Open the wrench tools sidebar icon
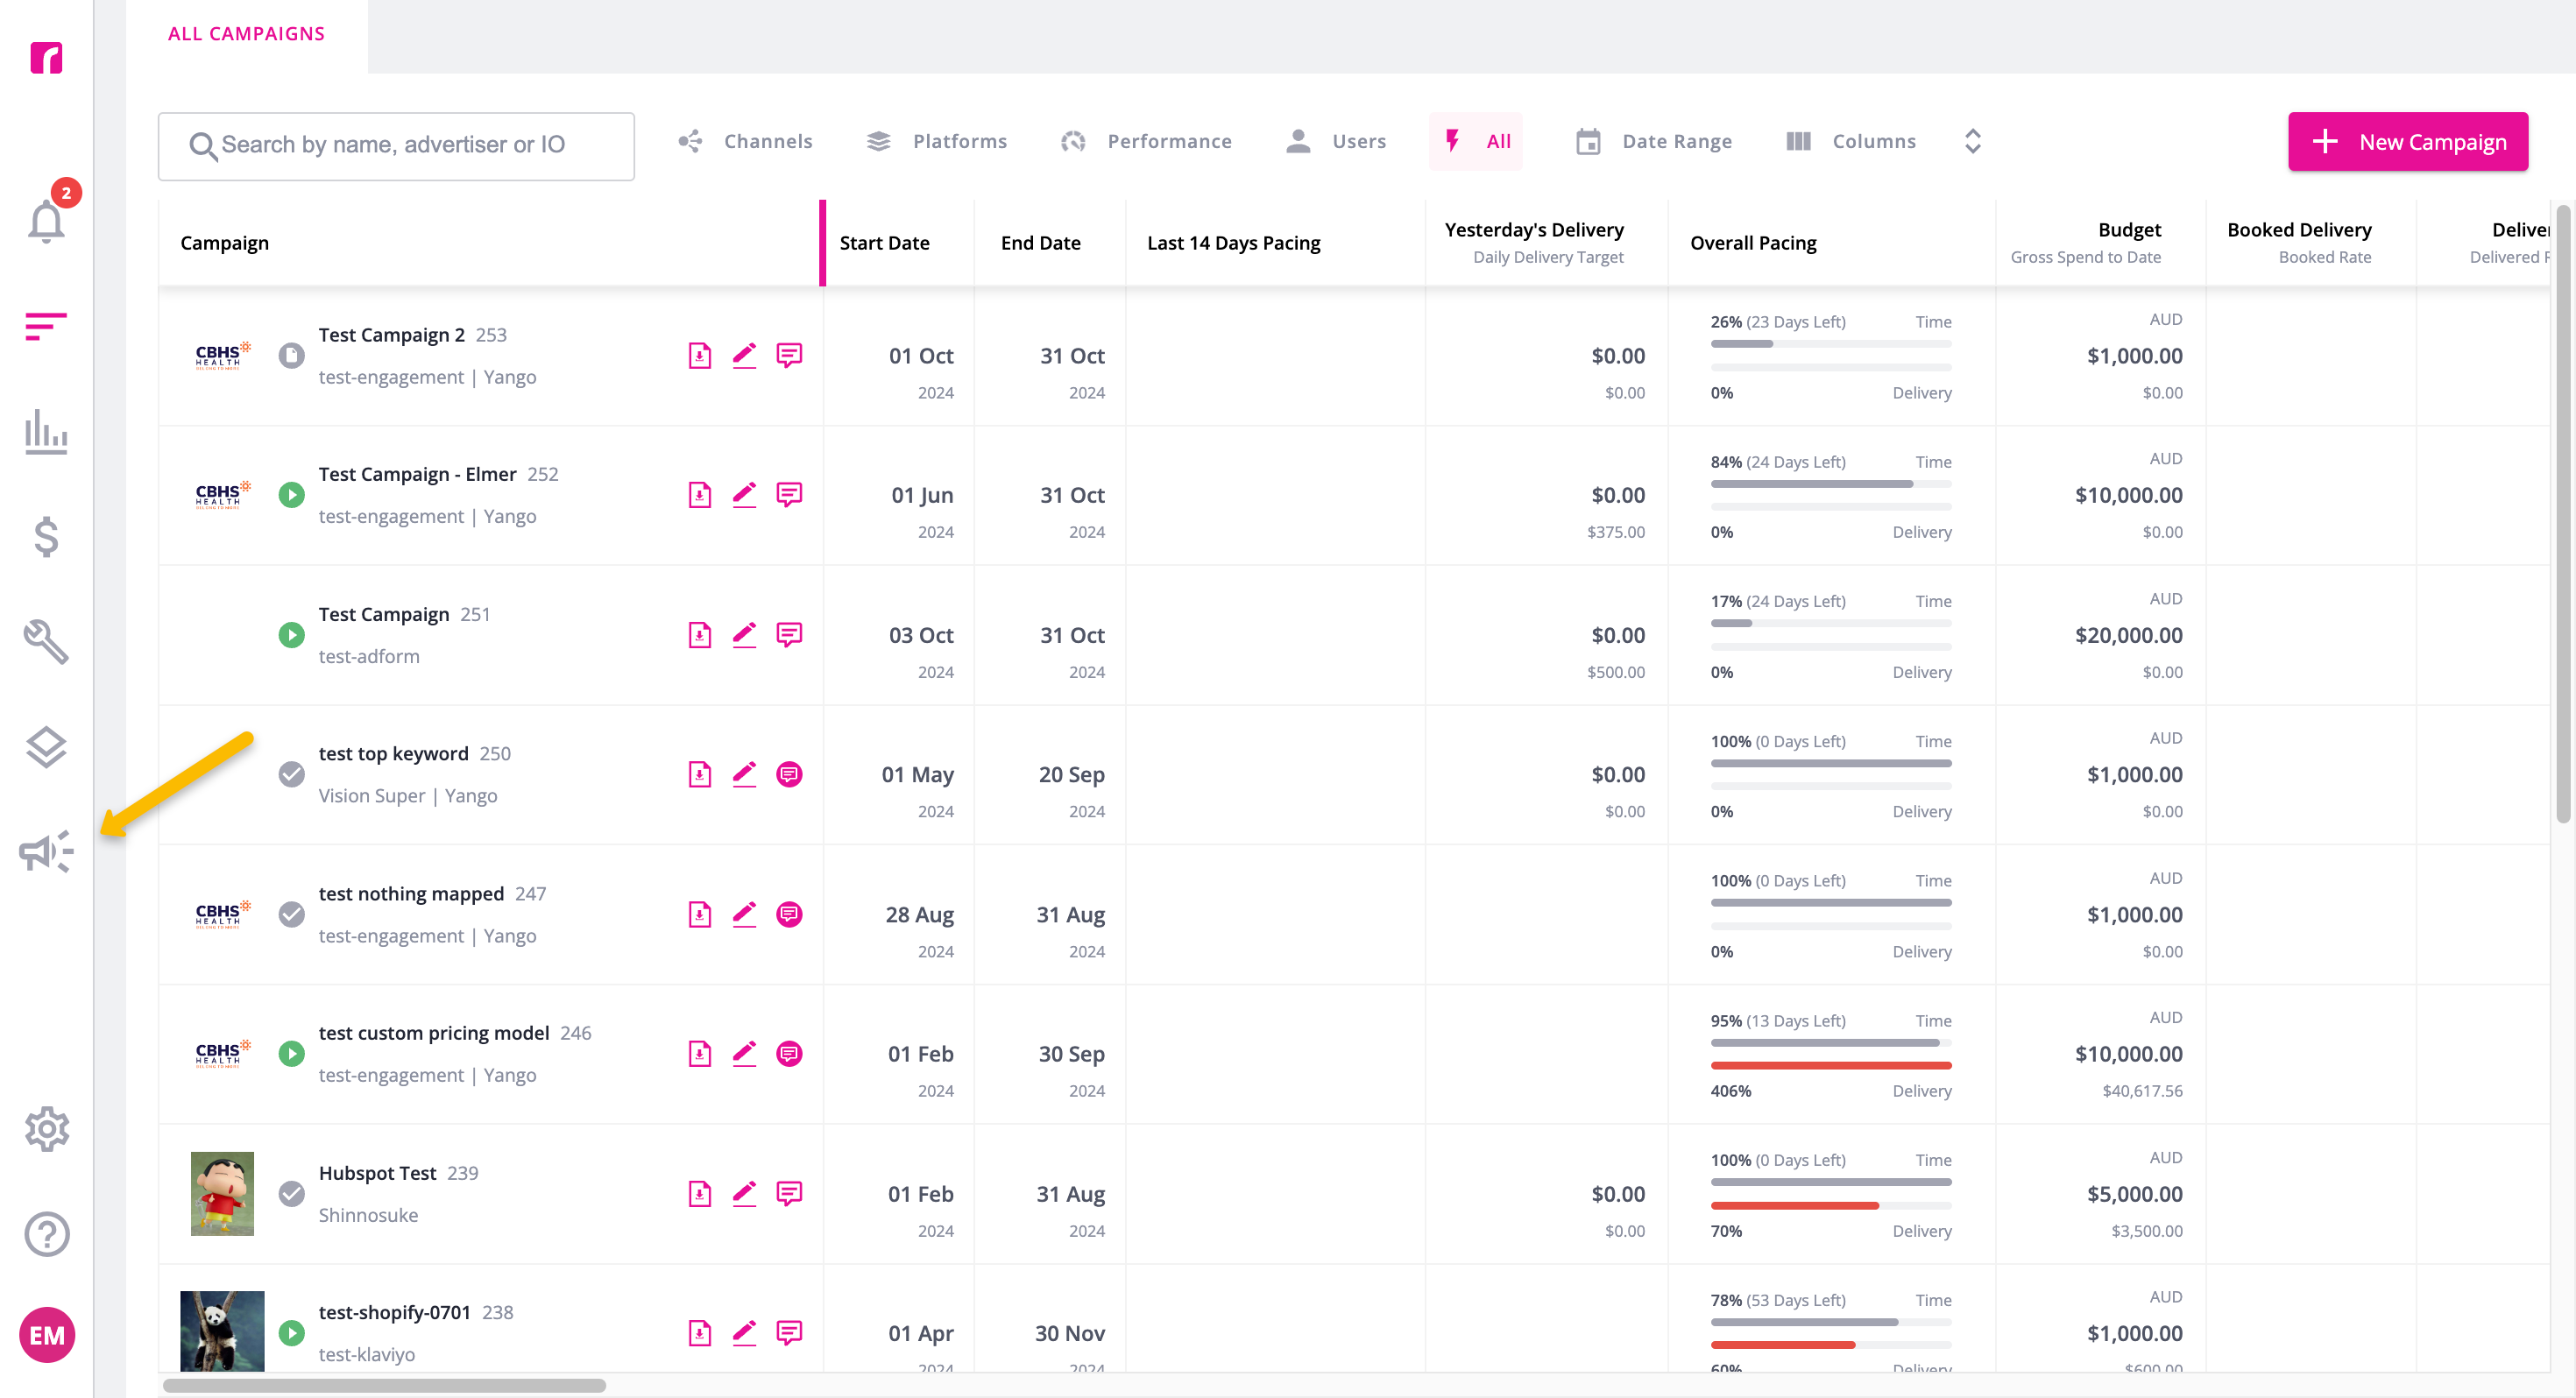The image size is (2576, 1398). tap(46, 641)
